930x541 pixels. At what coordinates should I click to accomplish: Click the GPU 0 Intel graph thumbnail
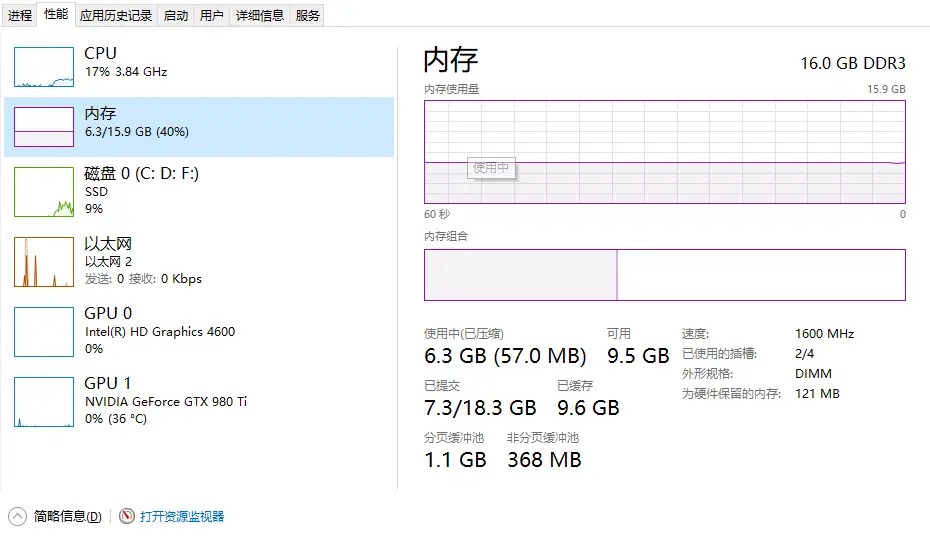[x=44, y=332]
